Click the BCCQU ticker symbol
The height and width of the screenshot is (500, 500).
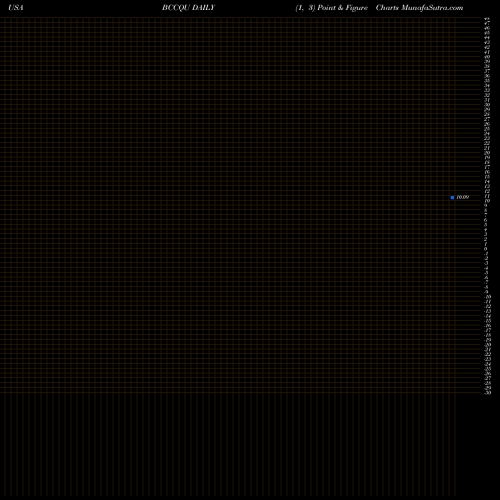pyautogui.click(x=176, y=8)
